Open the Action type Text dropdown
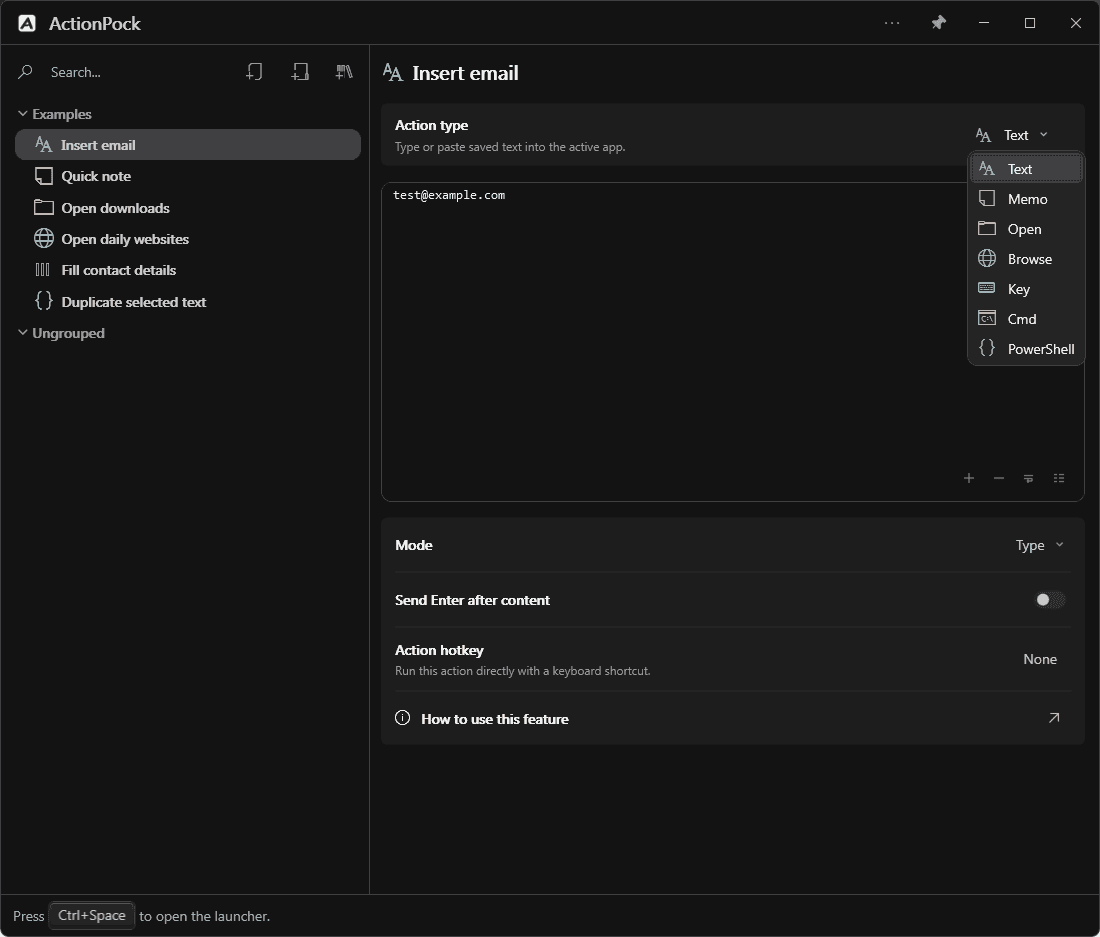The width and height of the screenshot is (1100, 937). pyautogui.click(x=1012, y=135)
